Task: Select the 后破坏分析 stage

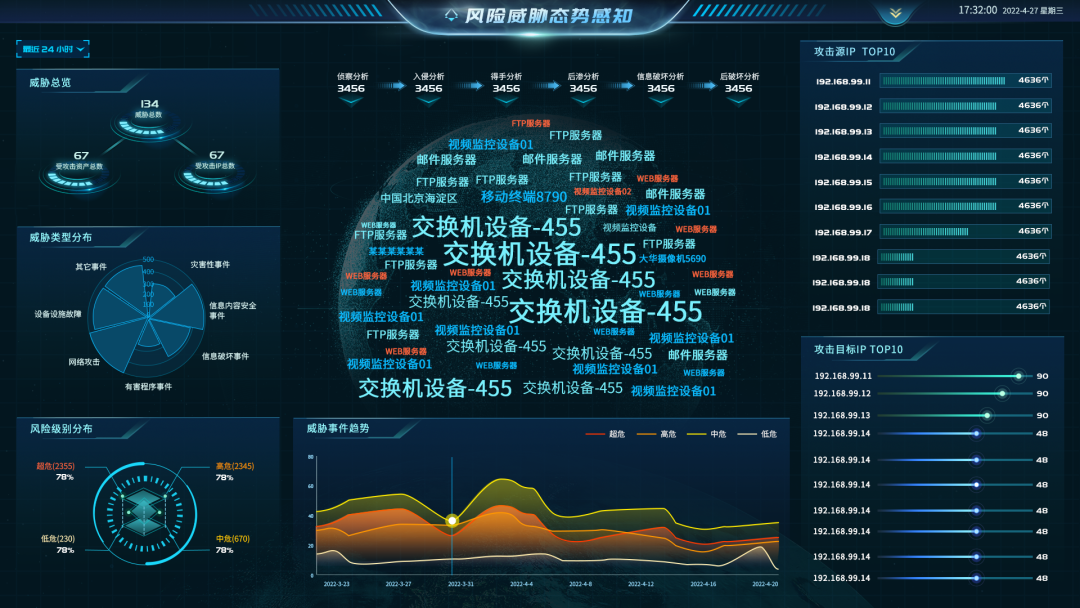Action: point(738,83)
